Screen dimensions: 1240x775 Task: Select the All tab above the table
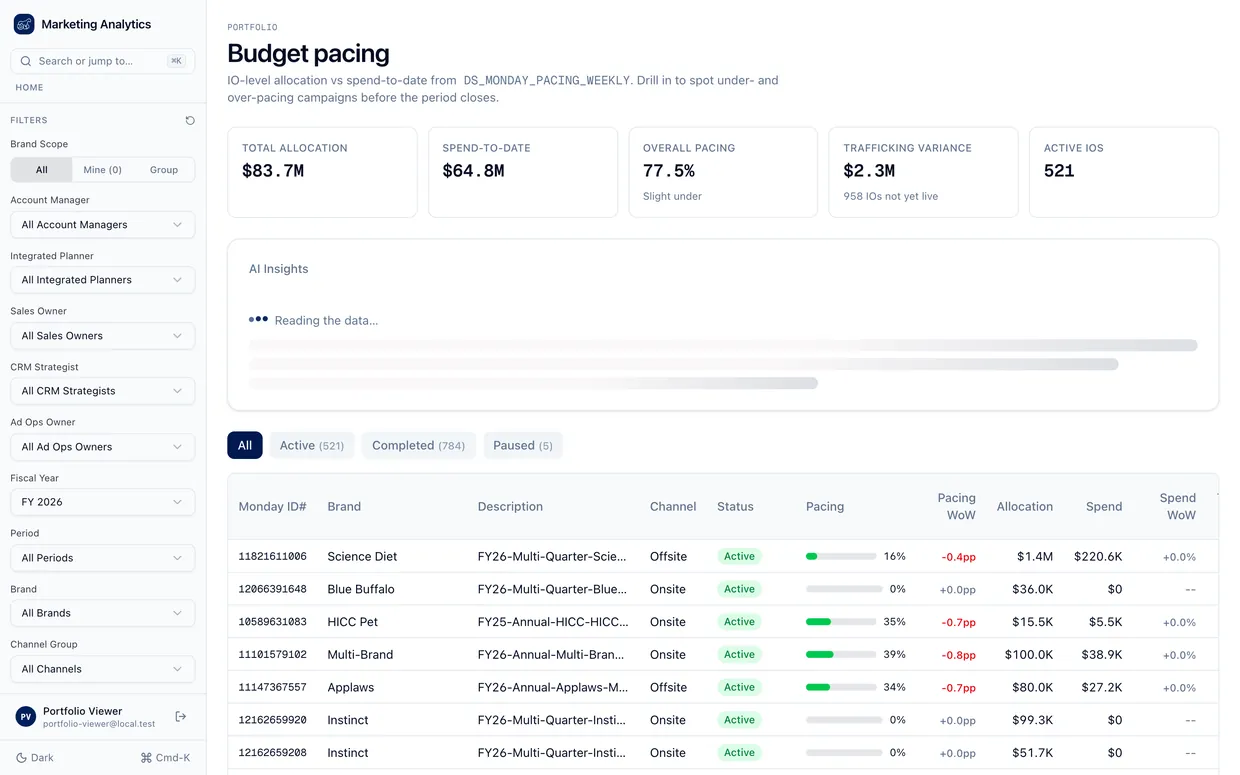[x=245, y=445]
